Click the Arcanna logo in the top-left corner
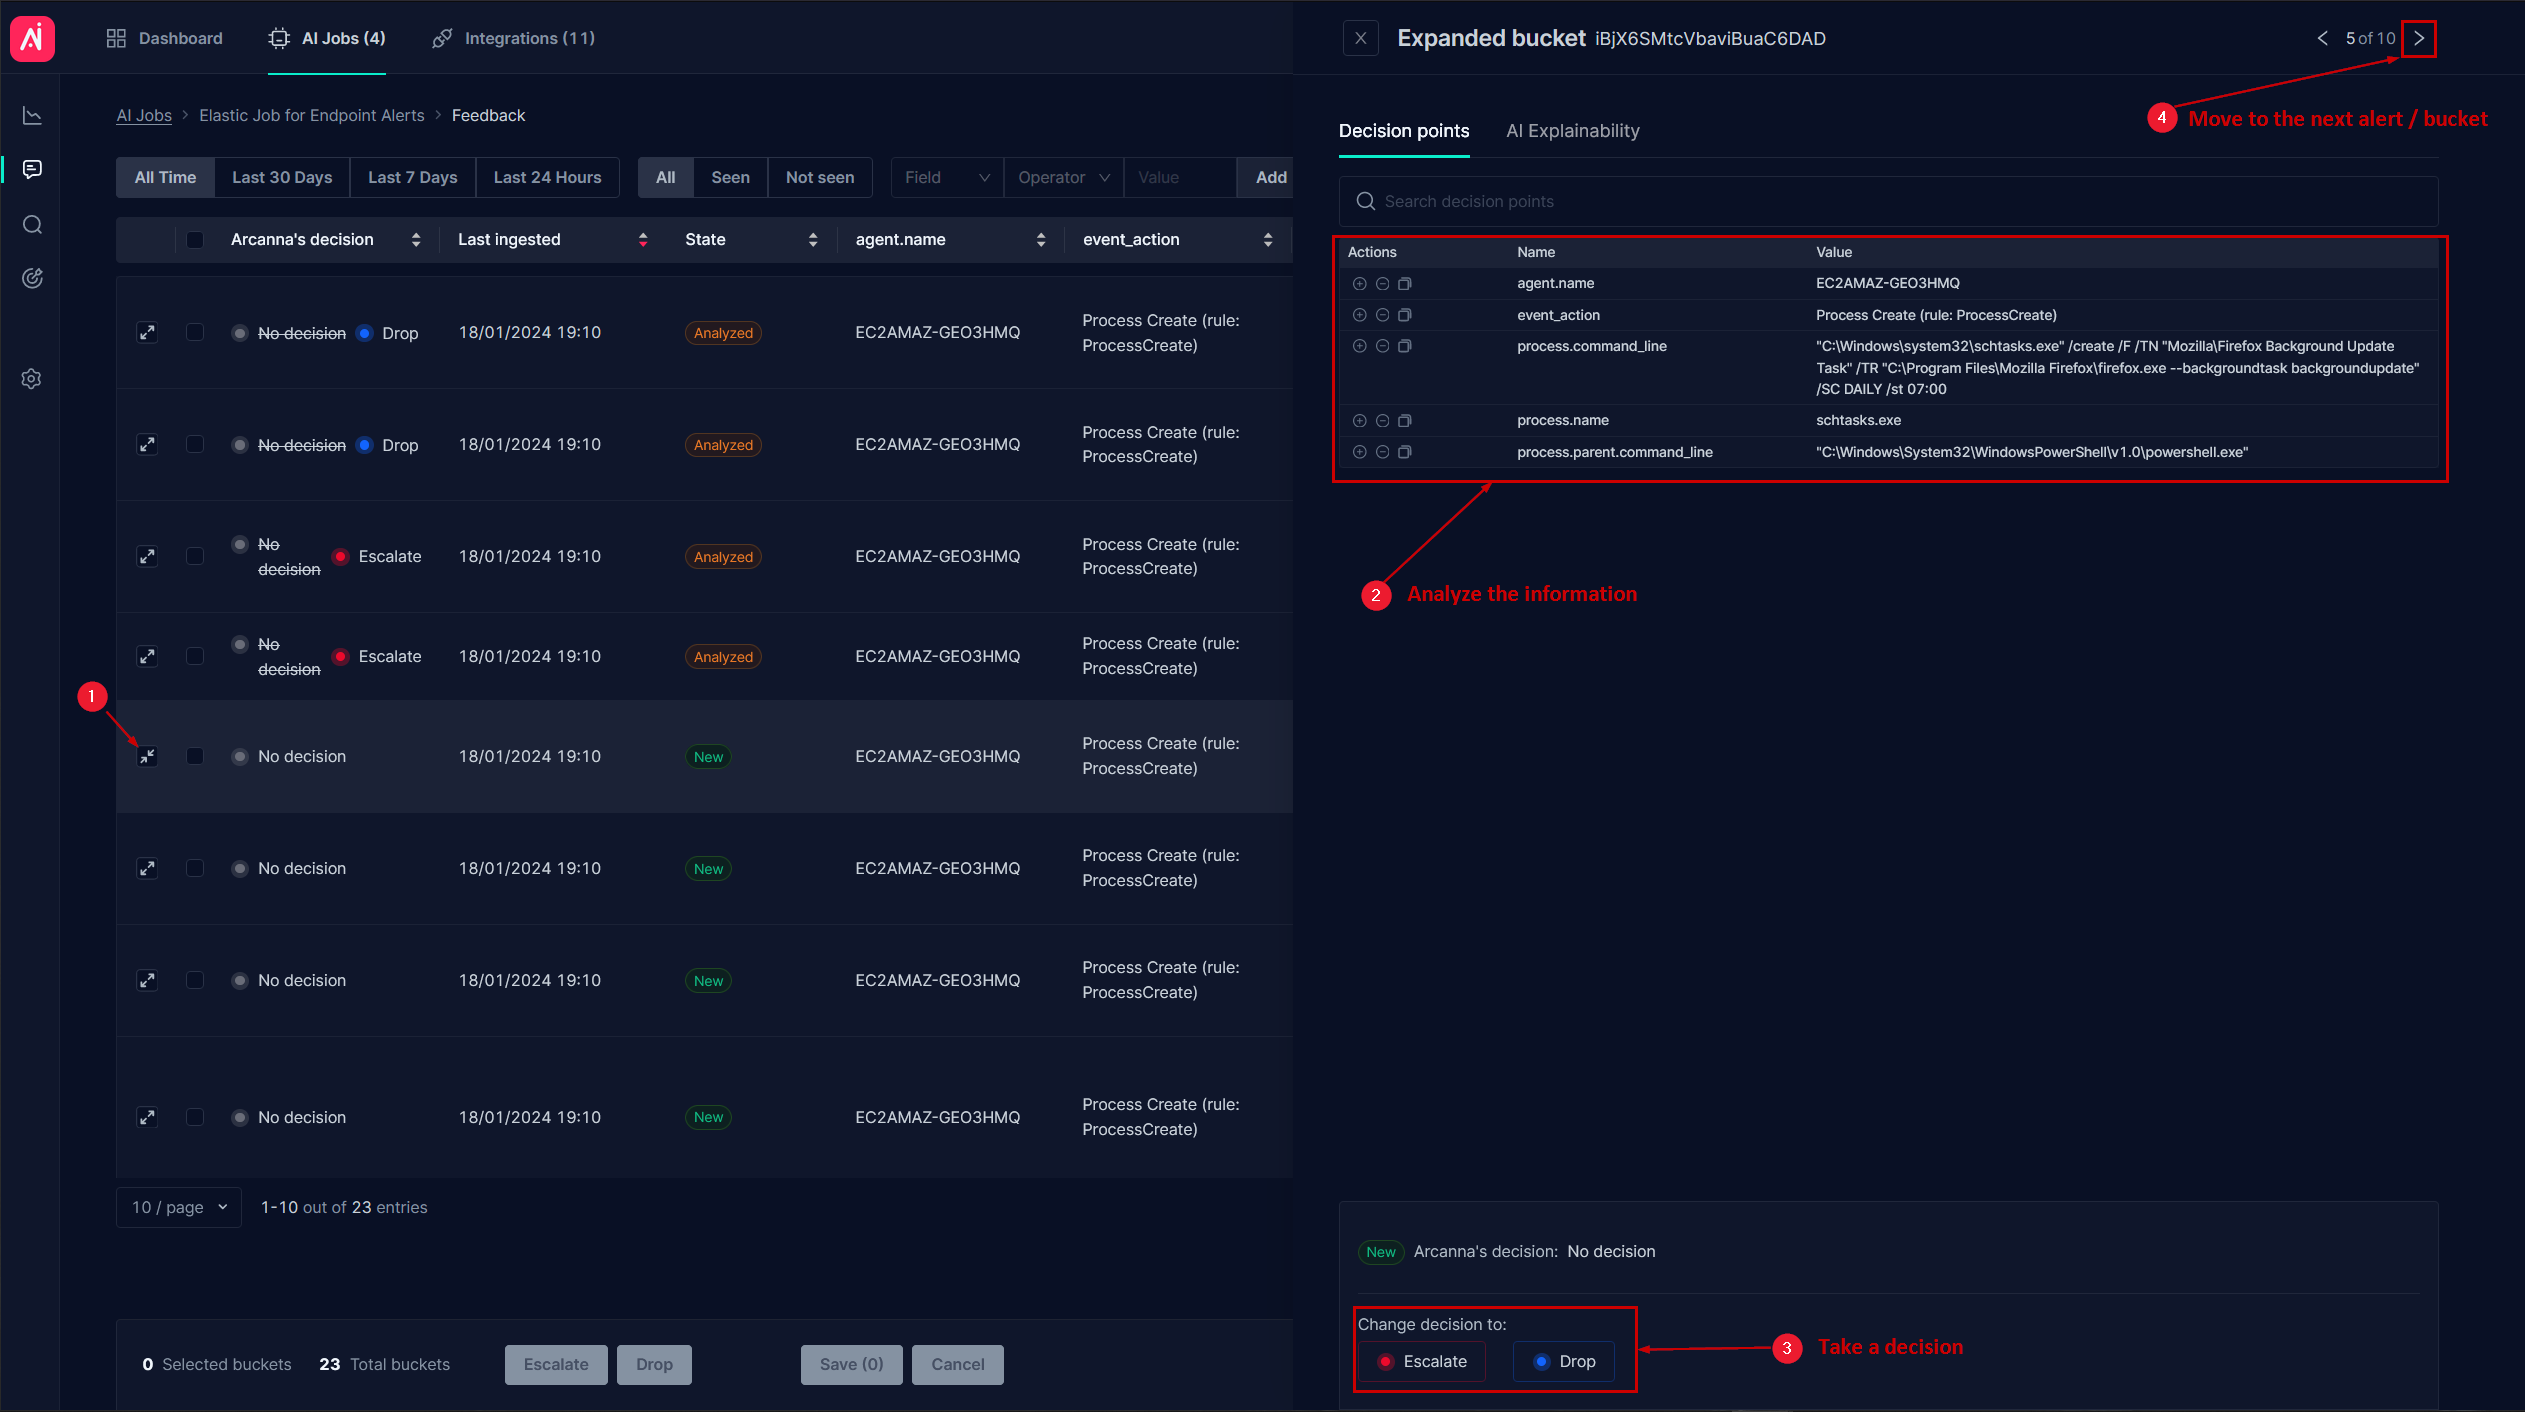 tap(32, 38)
